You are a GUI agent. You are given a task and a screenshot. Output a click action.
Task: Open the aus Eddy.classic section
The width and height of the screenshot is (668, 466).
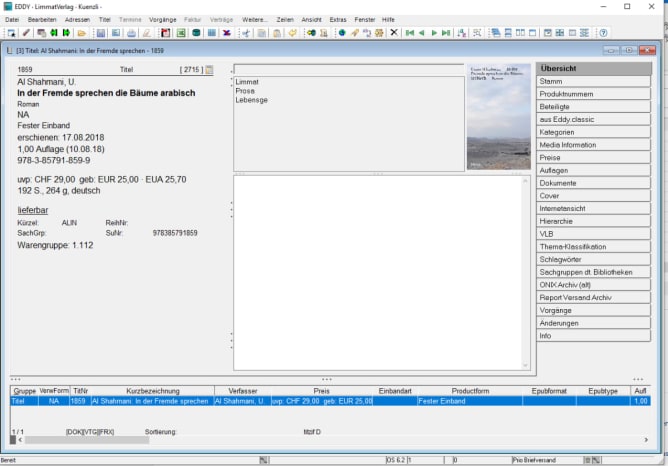(x=593, y=120)
